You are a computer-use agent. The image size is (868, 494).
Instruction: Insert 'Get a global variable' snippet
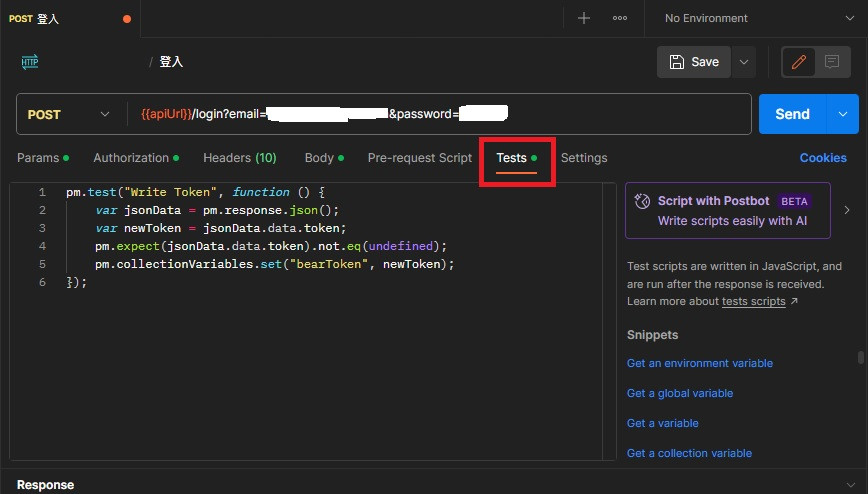pos(680,393)
